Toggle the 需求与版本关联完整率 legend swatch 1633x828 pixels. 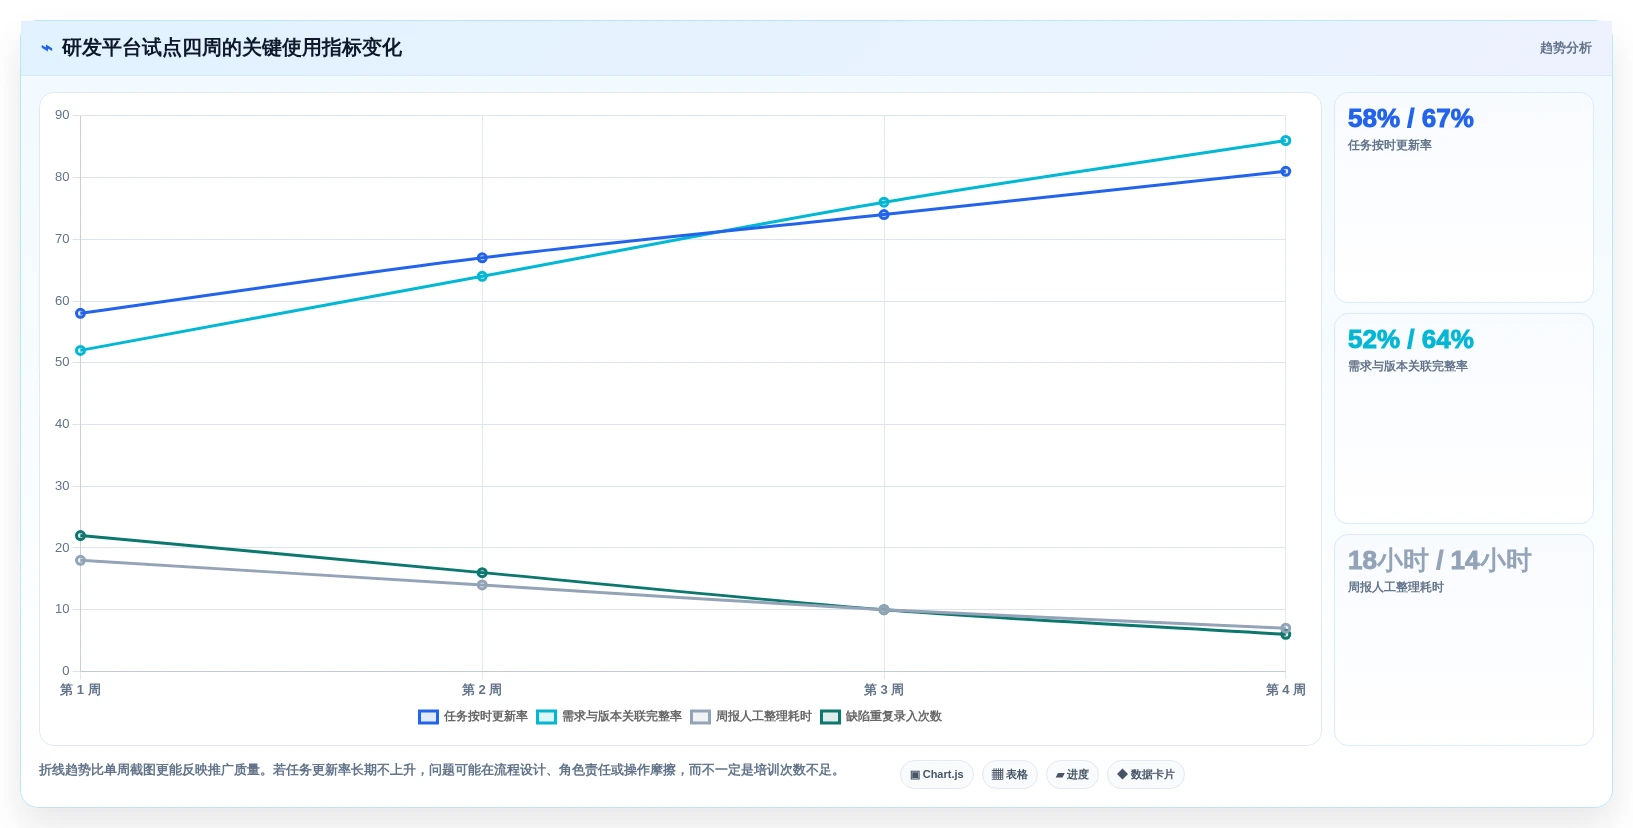(546, 717)
